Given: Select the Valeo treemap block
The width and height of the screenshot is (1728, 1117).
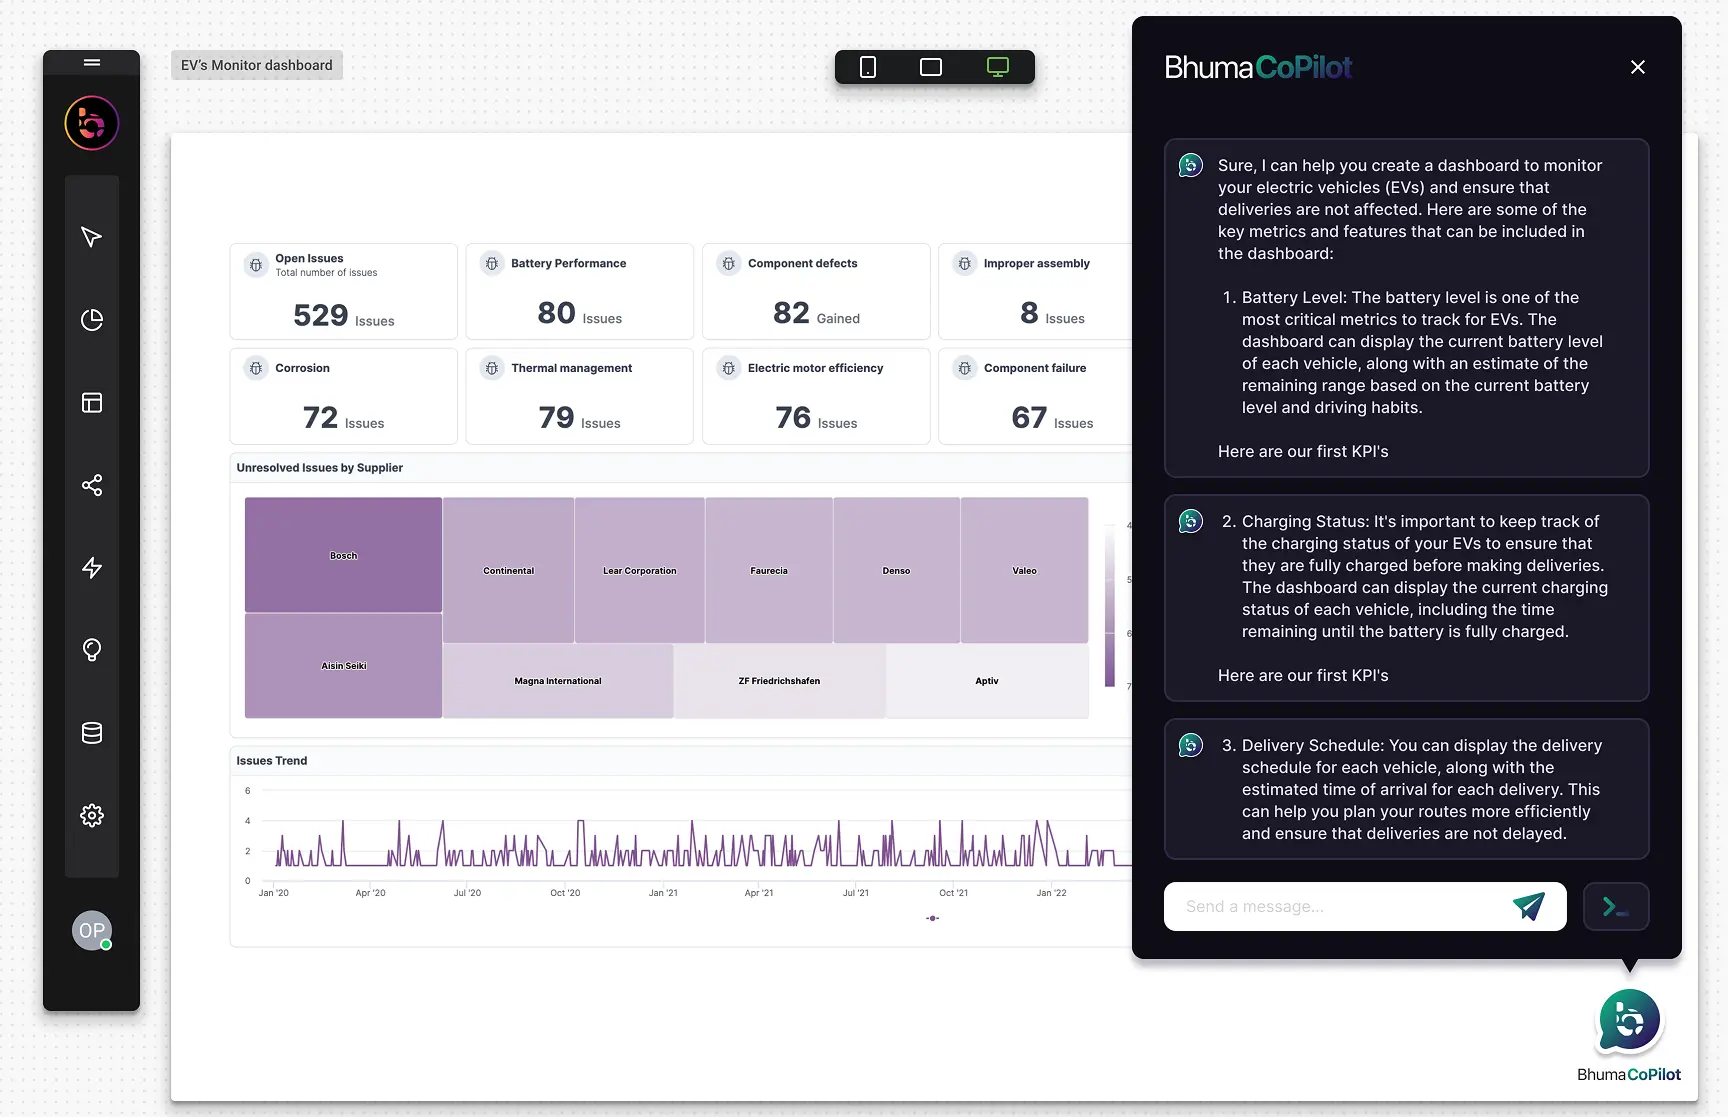Looking at the screenshot, I should coord(1024,571).
